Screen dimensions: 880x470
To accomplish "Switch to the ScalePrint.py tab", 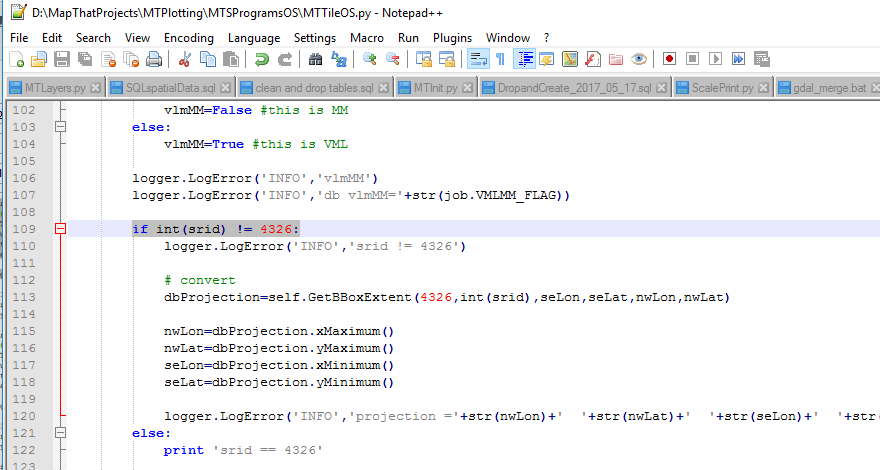I will point(722,88).
